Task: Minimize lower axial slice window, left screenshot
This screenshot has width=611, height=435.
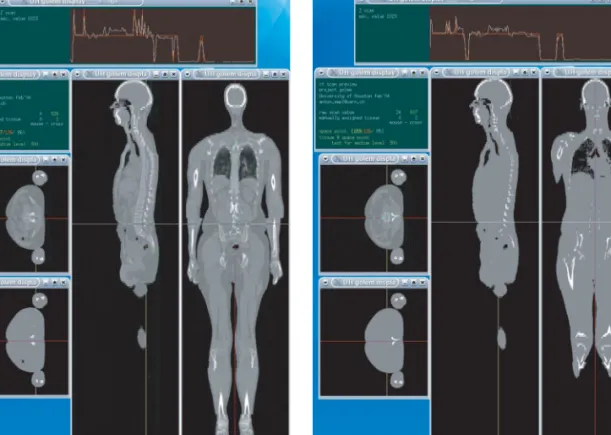Action: coord(46,282)
